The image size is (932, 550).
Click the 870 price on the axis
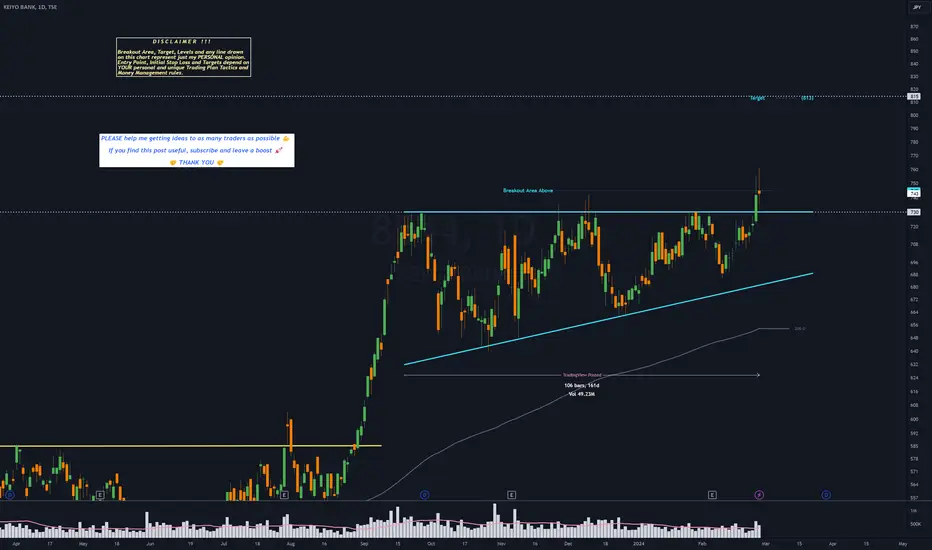click(914, 27)
